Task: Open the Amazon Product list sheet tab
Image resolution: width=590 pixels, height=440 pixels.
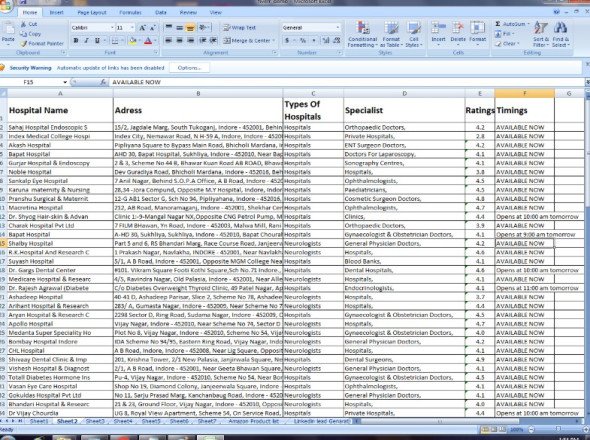Action: (x=254, y=421)
